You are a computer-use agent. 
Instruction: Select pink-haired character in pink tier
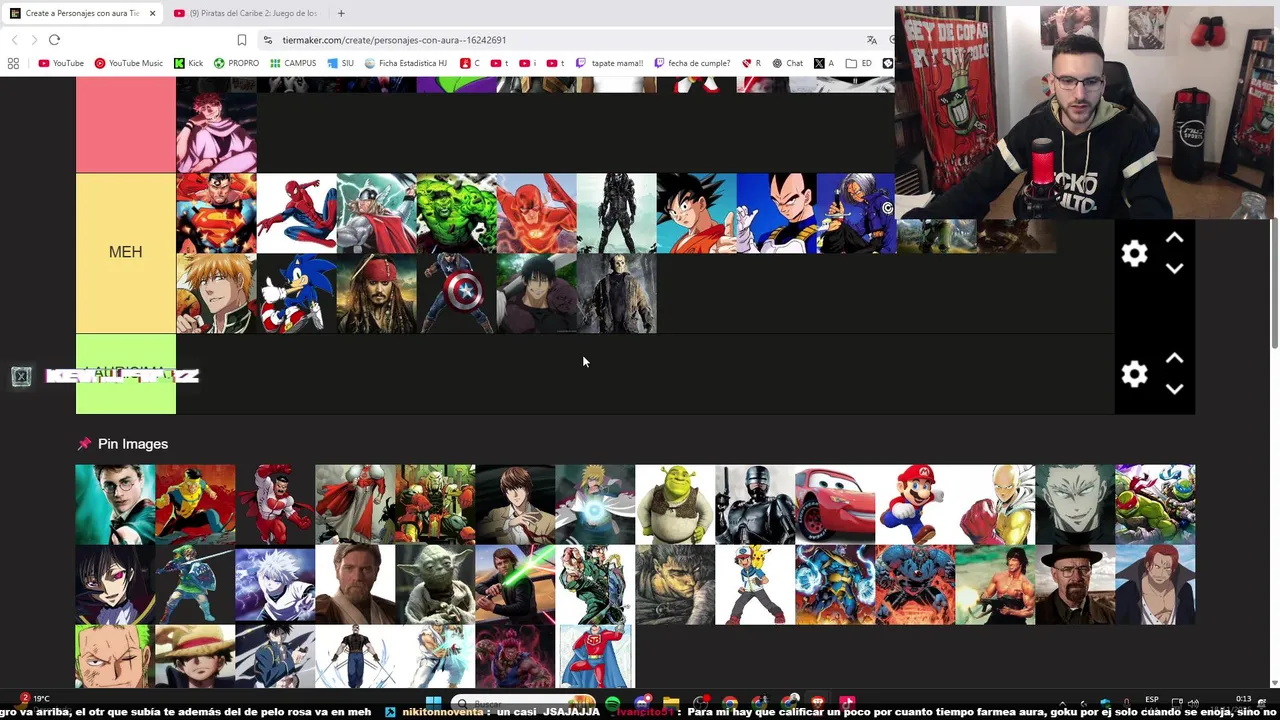click(216, 133)
